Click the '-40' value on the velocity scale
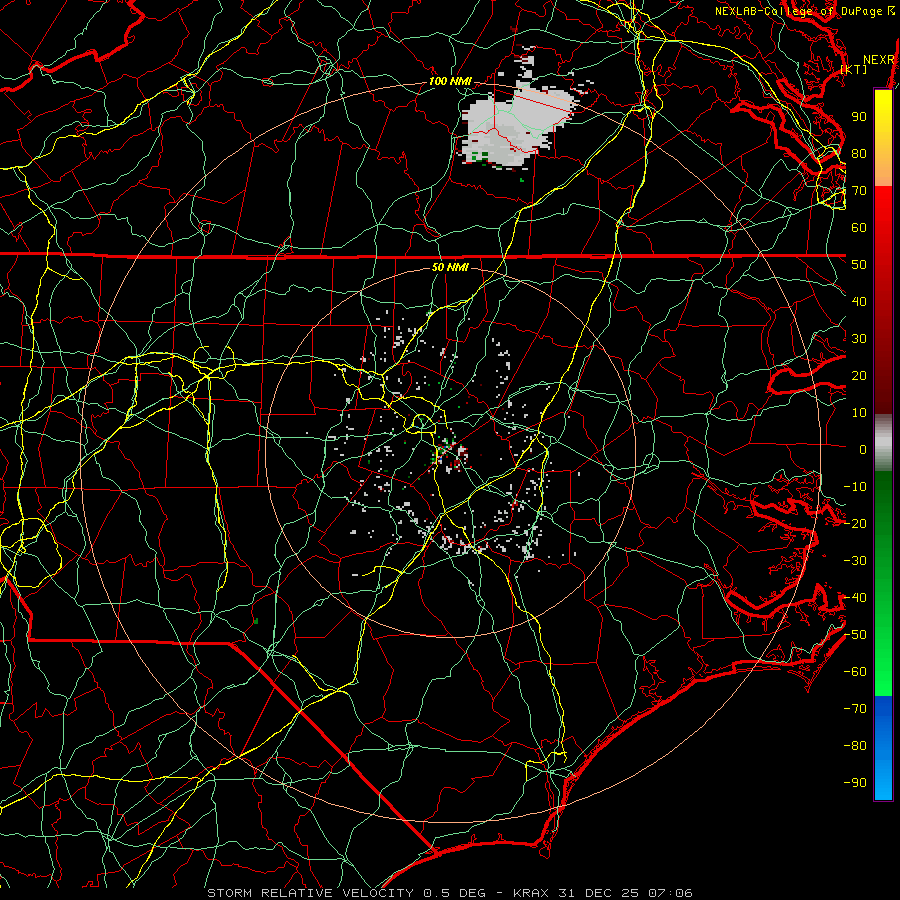Viewport: 900px width, 900px height. pos(855,598)
